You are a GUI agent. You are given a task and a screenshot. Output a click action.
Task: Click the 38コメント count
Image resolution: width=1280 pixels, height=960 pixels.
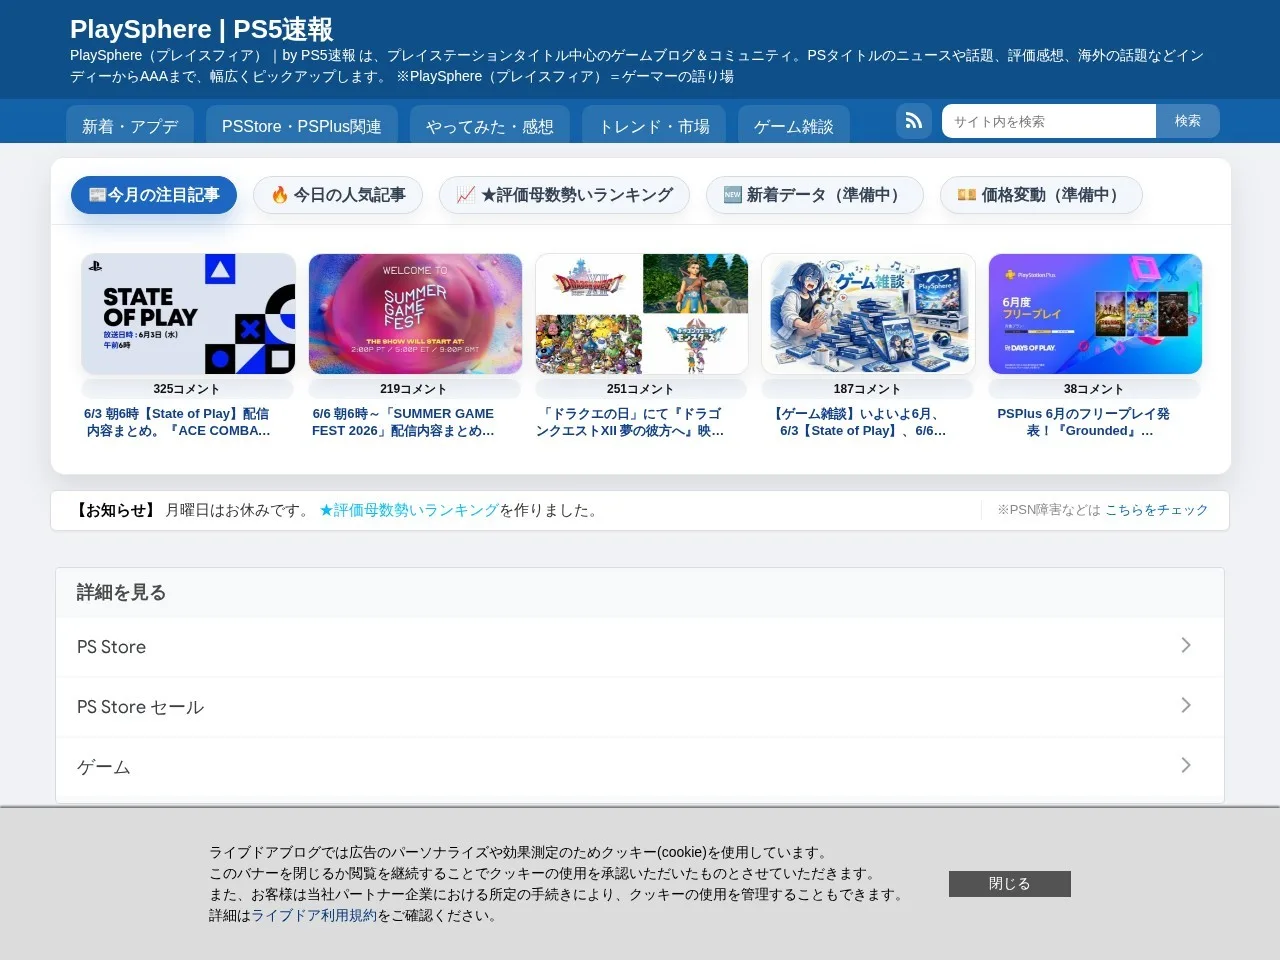point(1094,389)
